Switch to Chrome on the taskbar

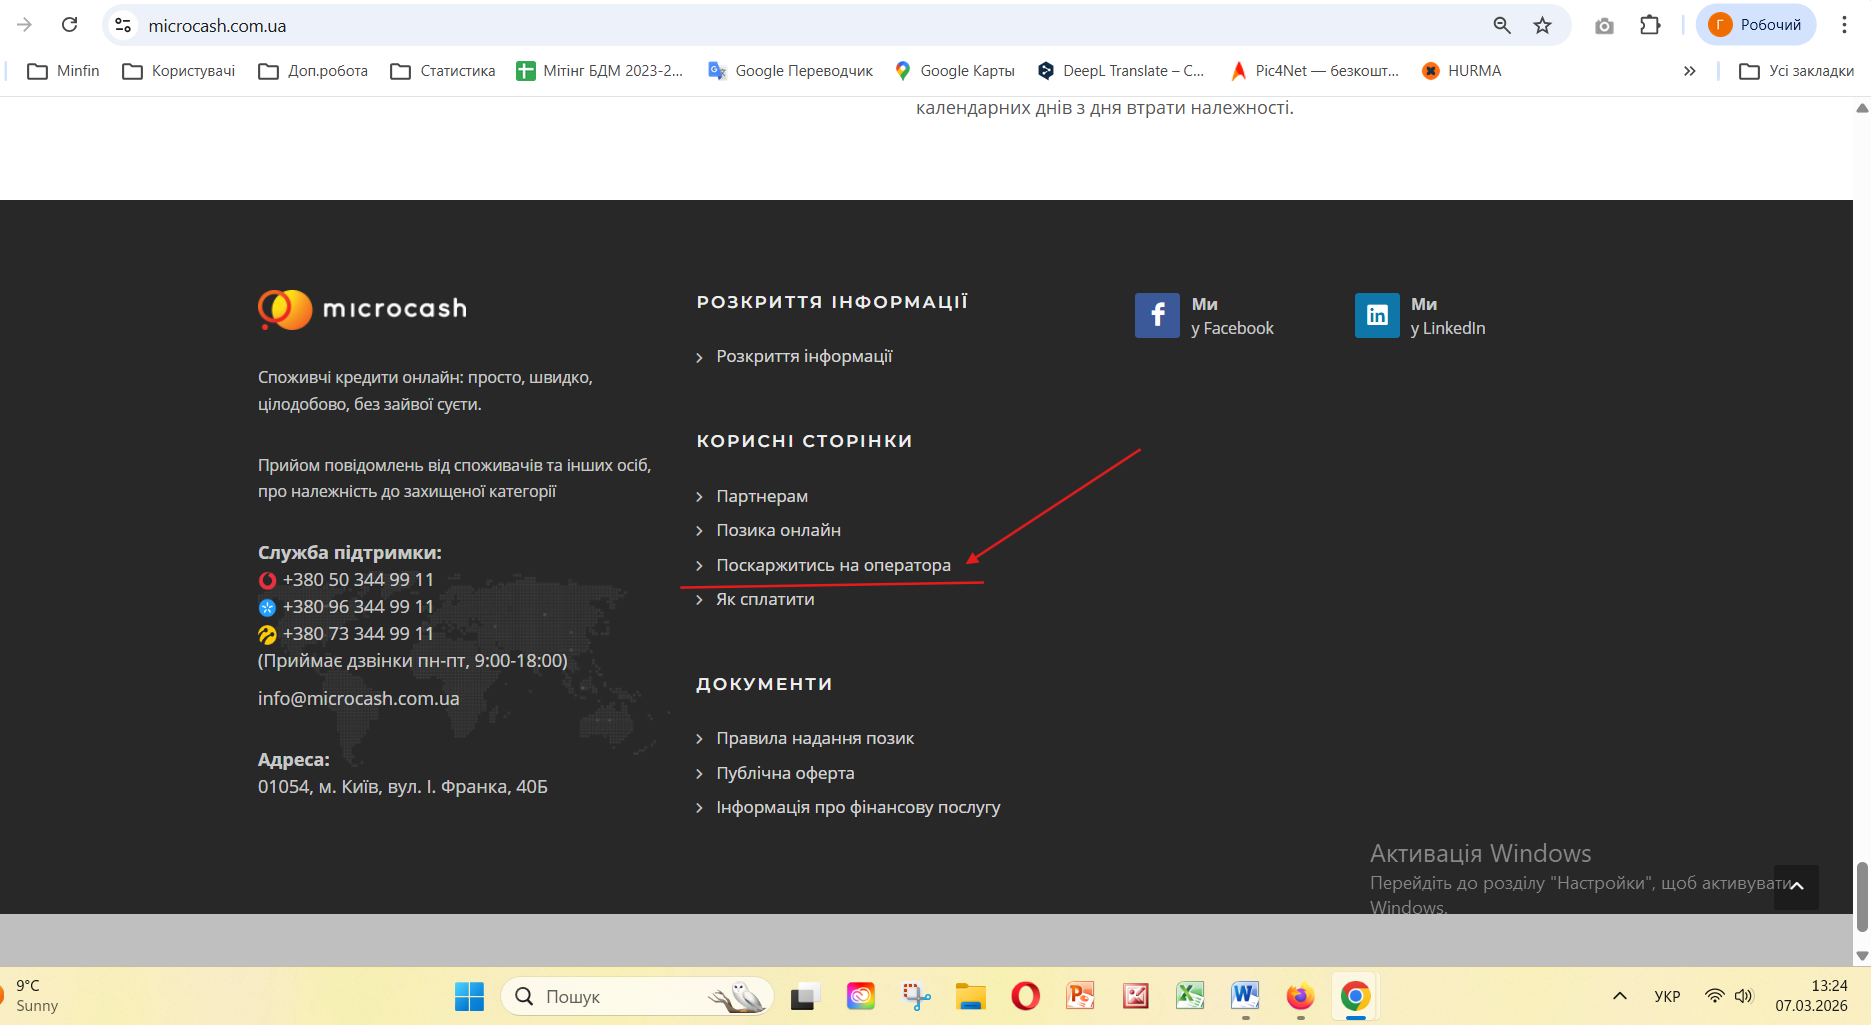(1355, 996)
